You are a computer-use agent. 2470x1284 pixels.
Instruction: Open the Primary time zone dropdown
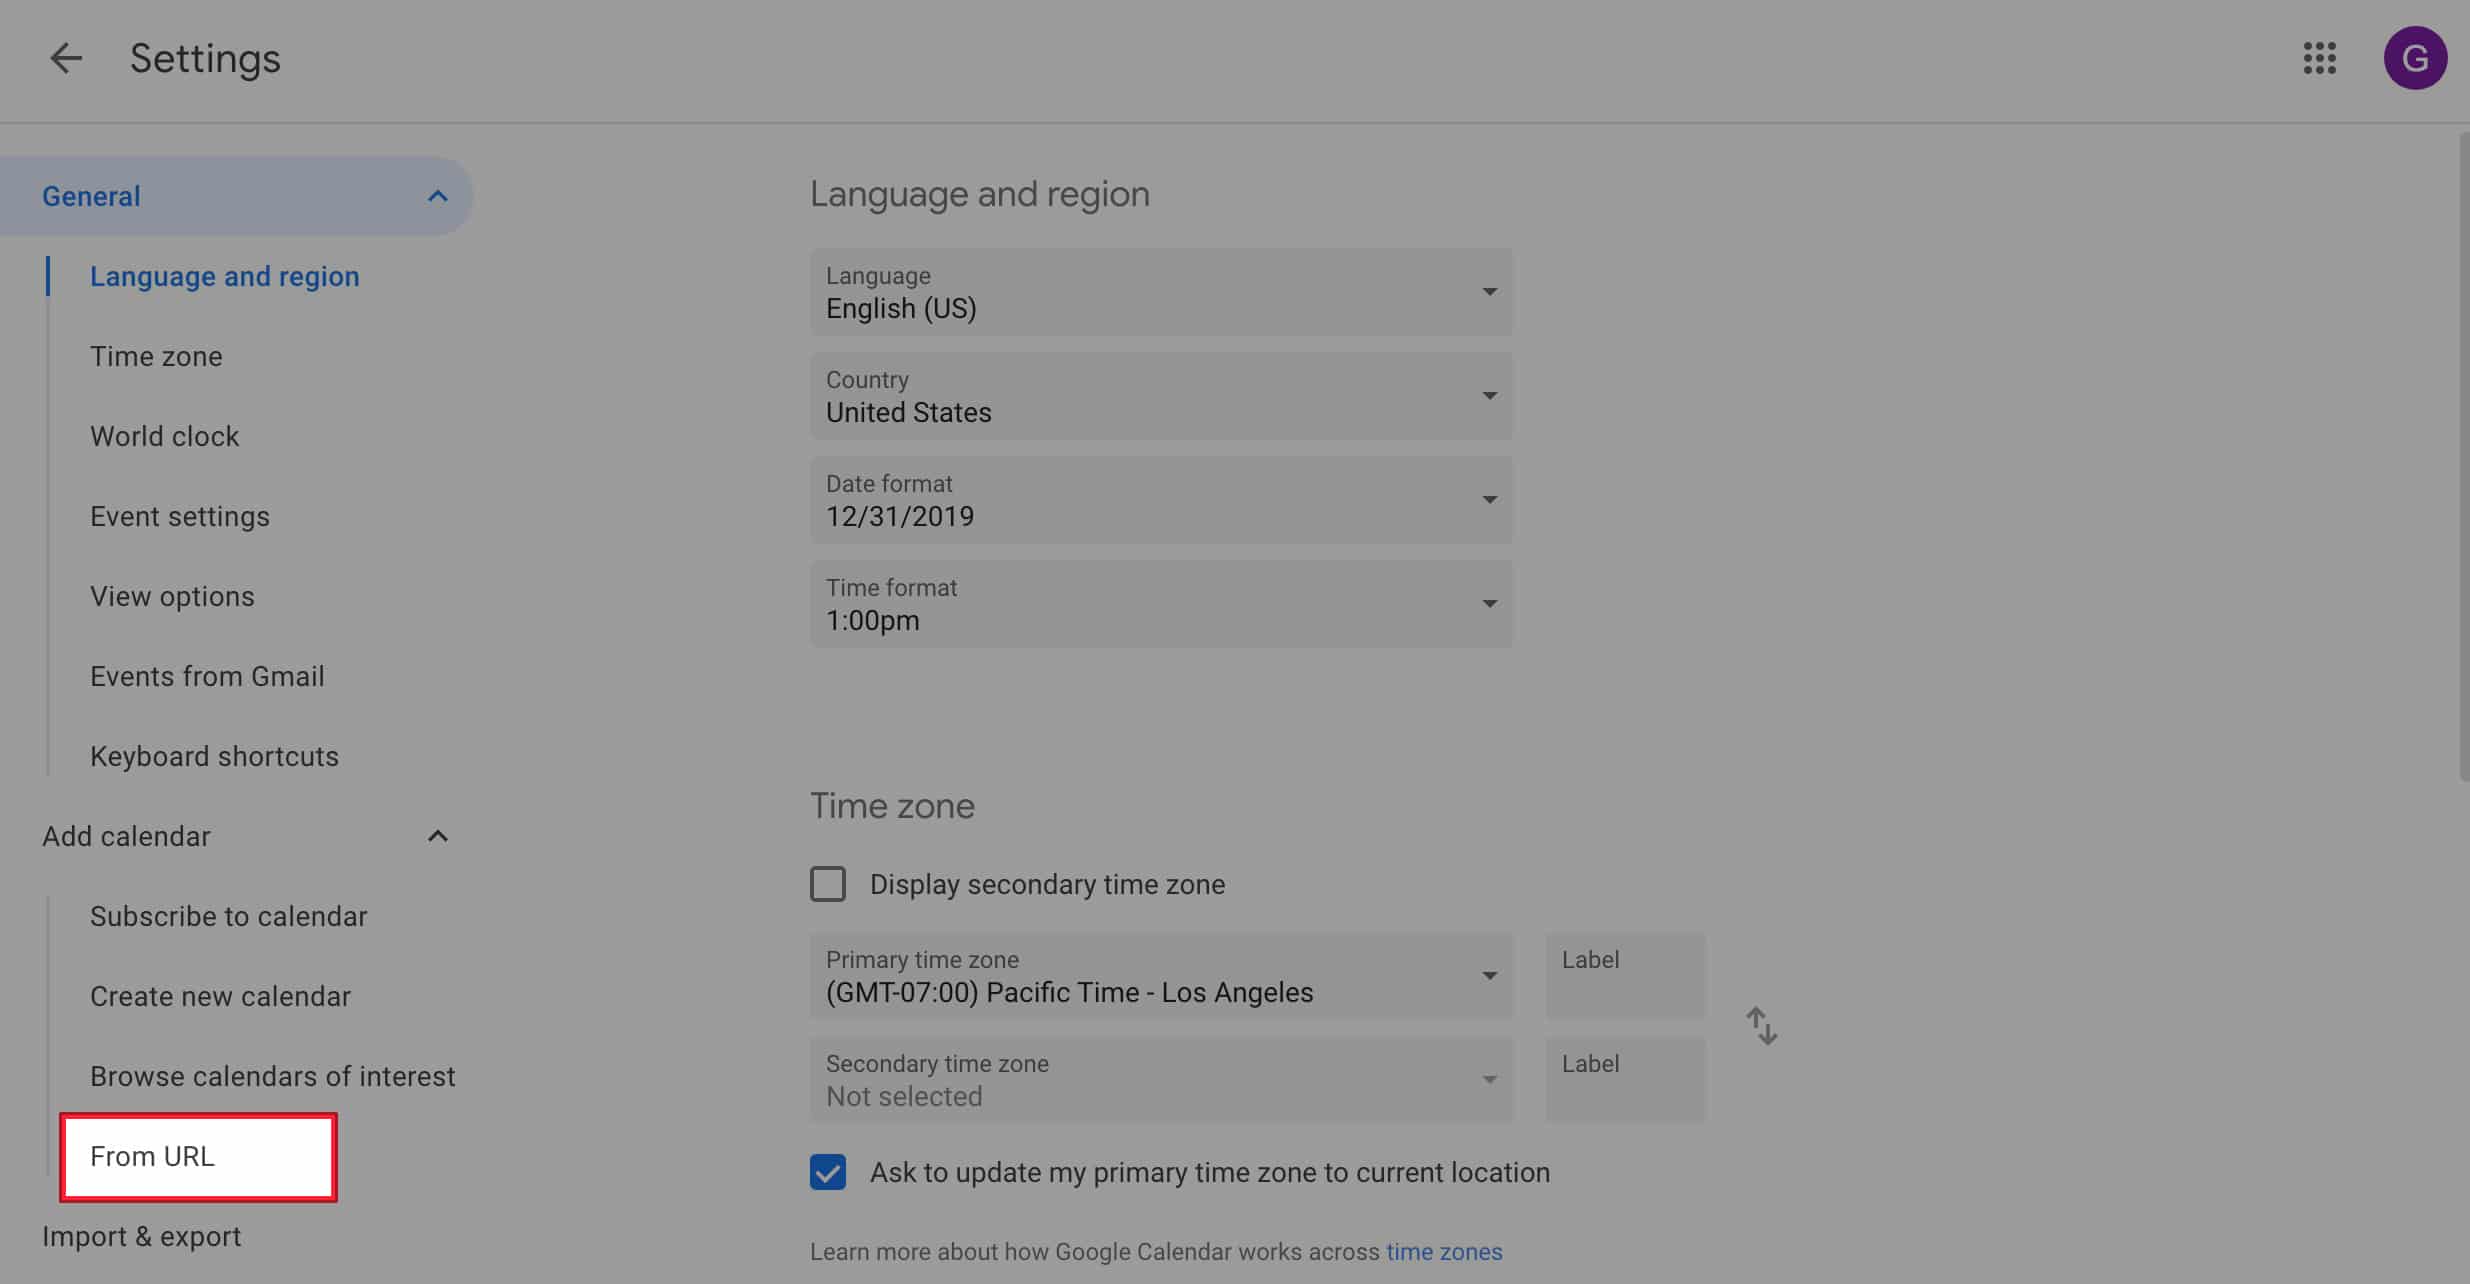[x=1160, y=976]
